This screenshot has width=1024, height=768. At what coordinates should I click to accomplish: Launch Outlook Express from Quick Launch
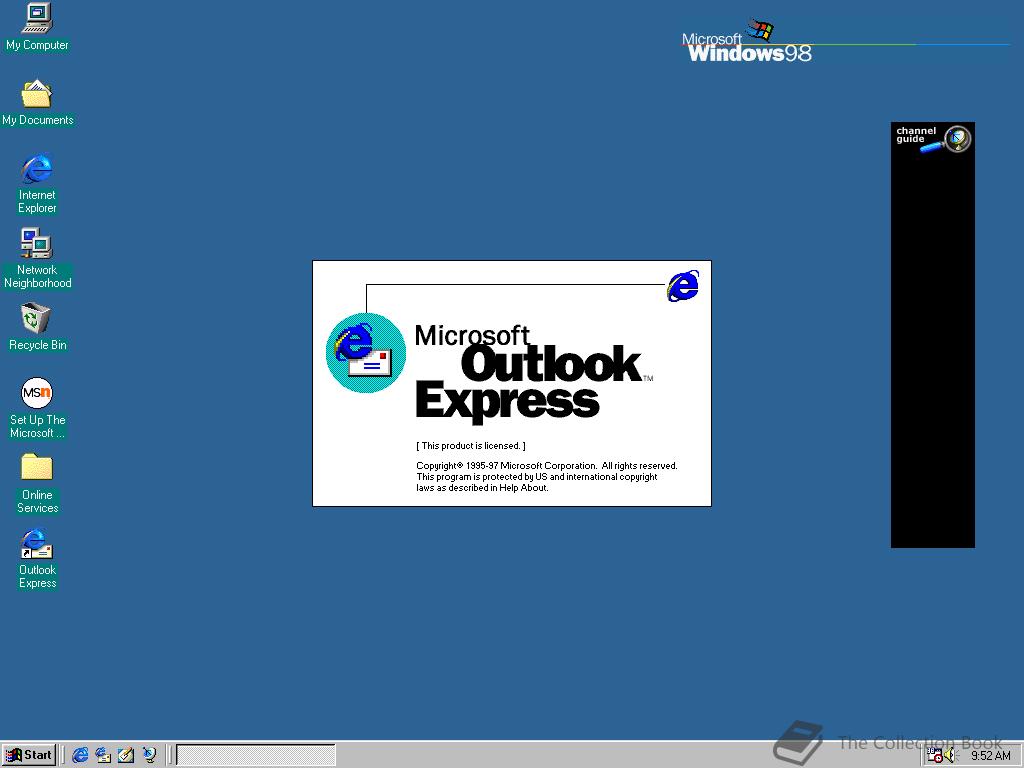click(x=103, y=755)
